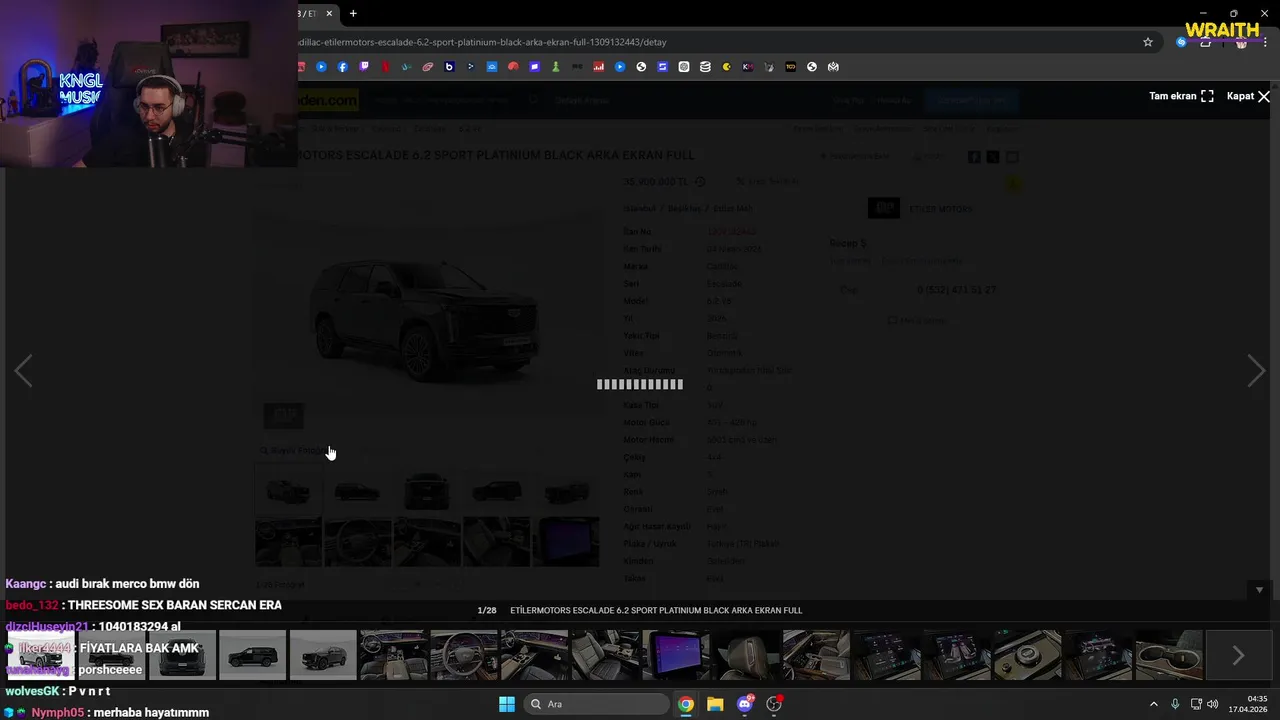Open the Twitch bookmark in bookmarks bar
Viewport: 1280px width, 720px height.
point(364,67)
